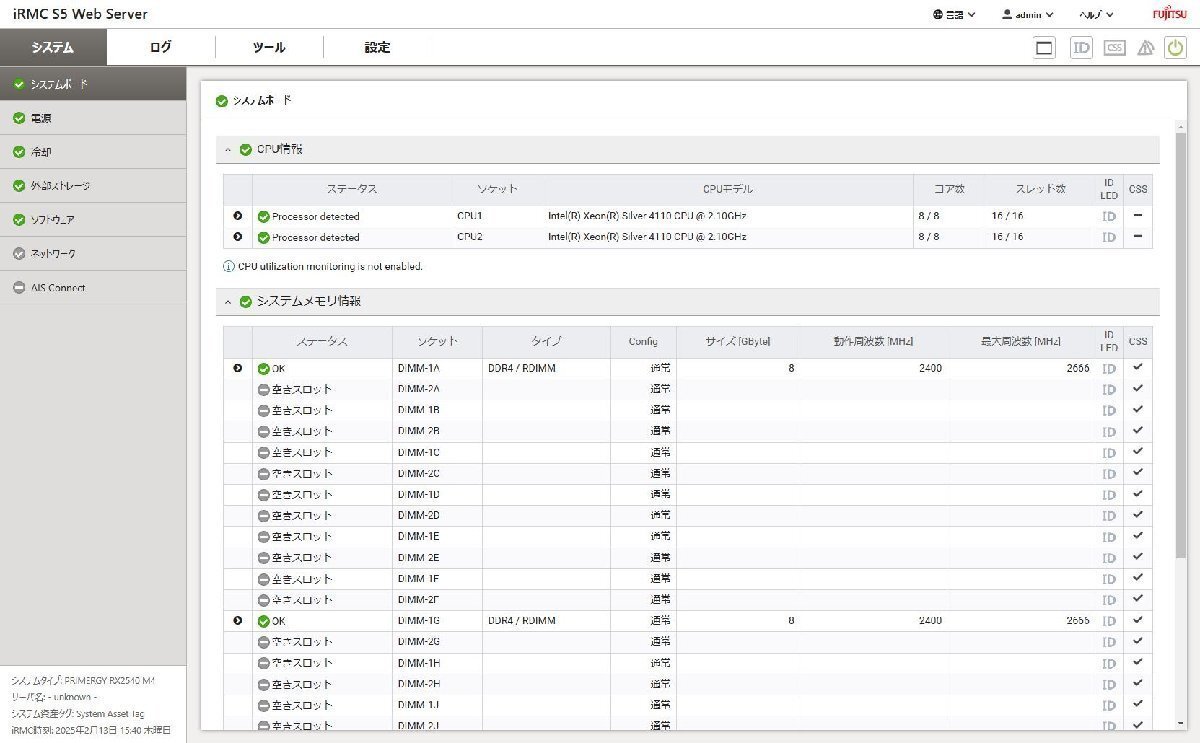Switch to the 設定 tab

point(377,47)
